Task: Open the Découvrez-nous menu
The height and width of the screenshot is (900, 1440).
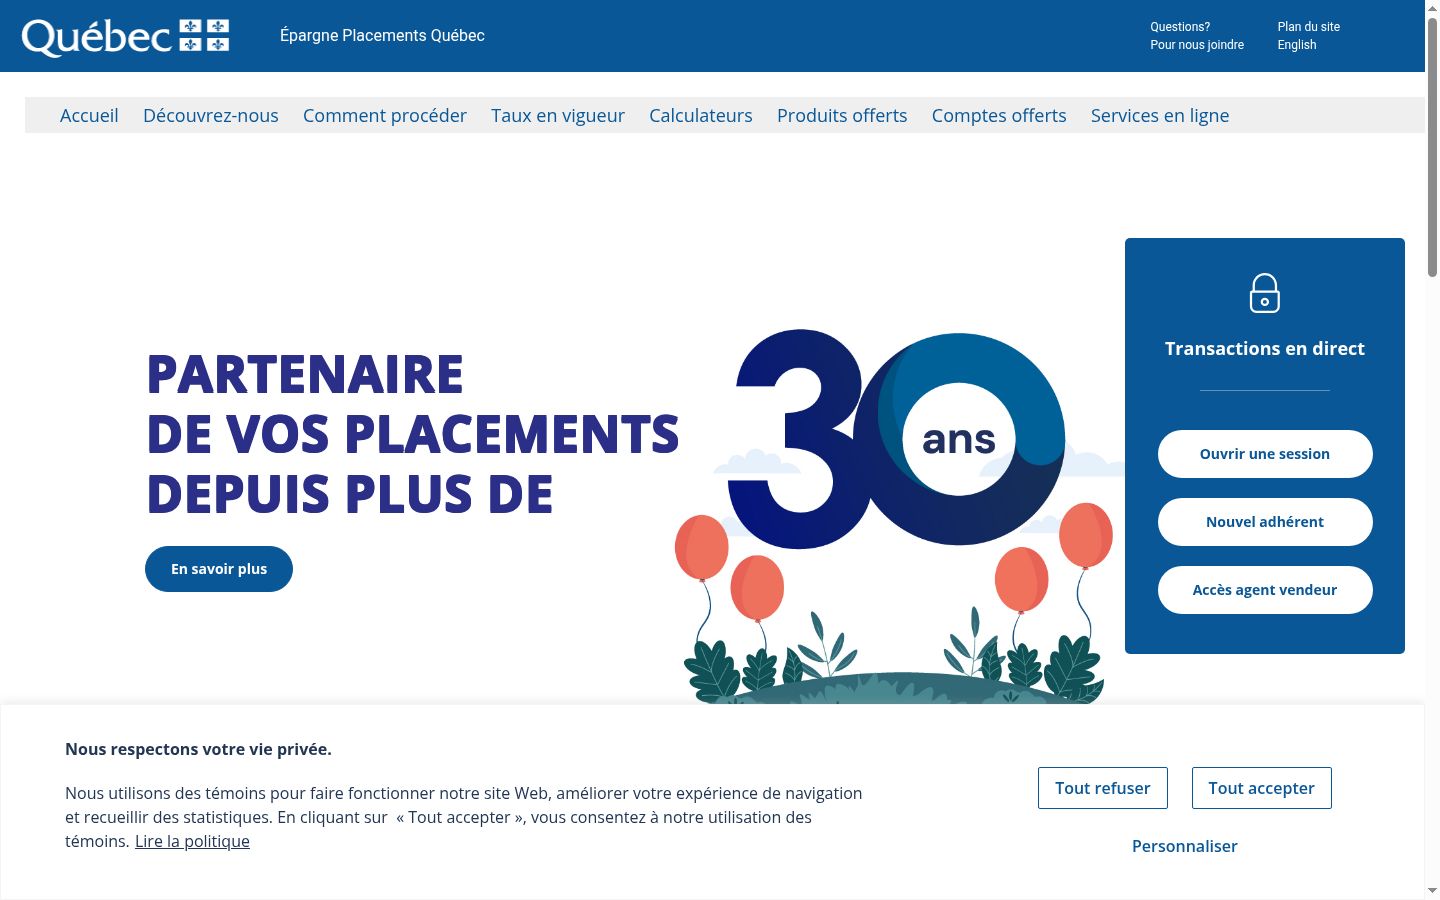Action: pyautogui.click(x=211, y=116)
